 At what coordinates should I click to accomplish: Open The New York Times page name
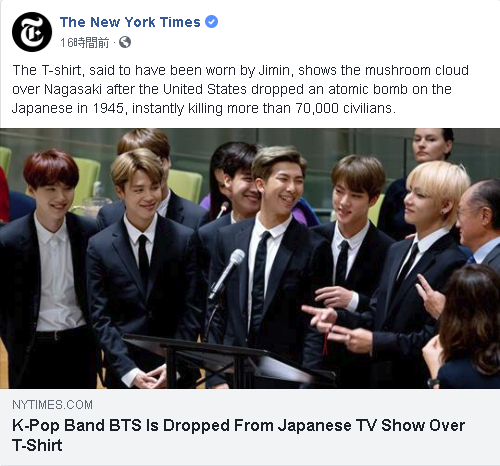pos(130,22)
